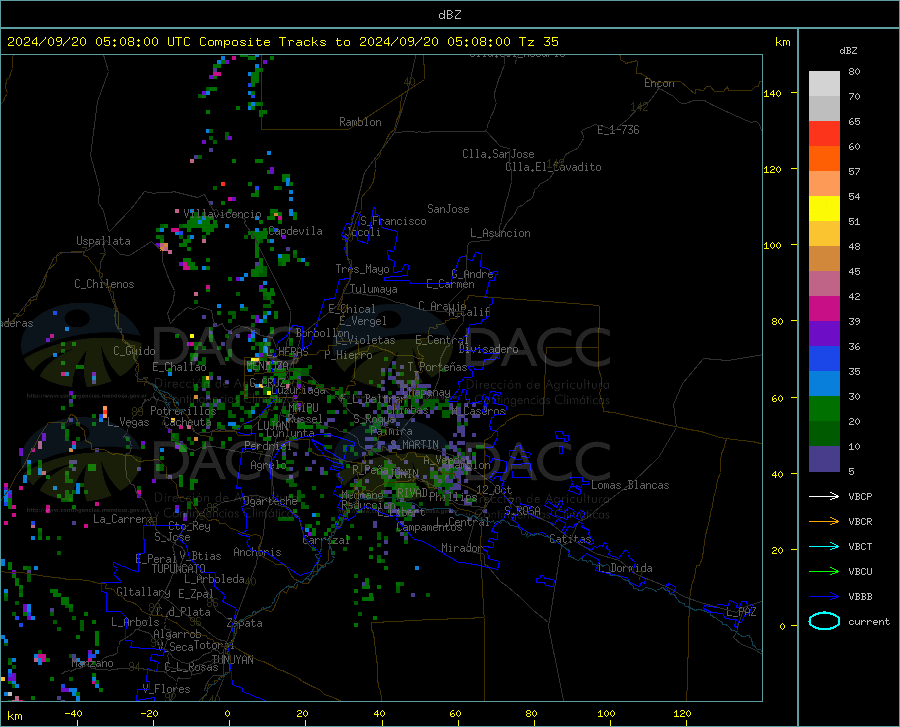Click the Capdevila place label
Image resolution: width=900 pixels, height=727 pixels.
(295, 231)
